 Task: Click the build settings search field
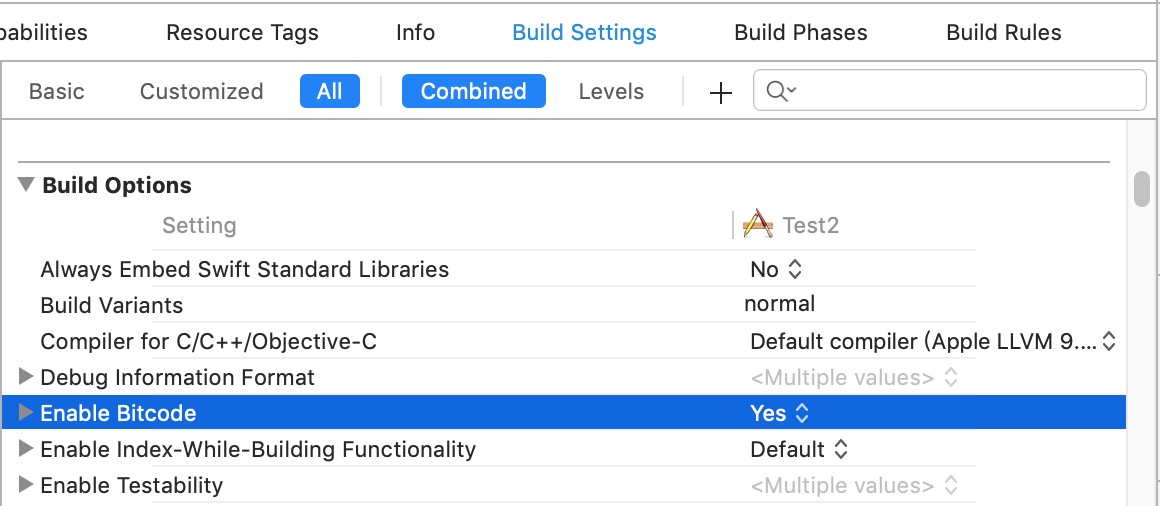965,91
